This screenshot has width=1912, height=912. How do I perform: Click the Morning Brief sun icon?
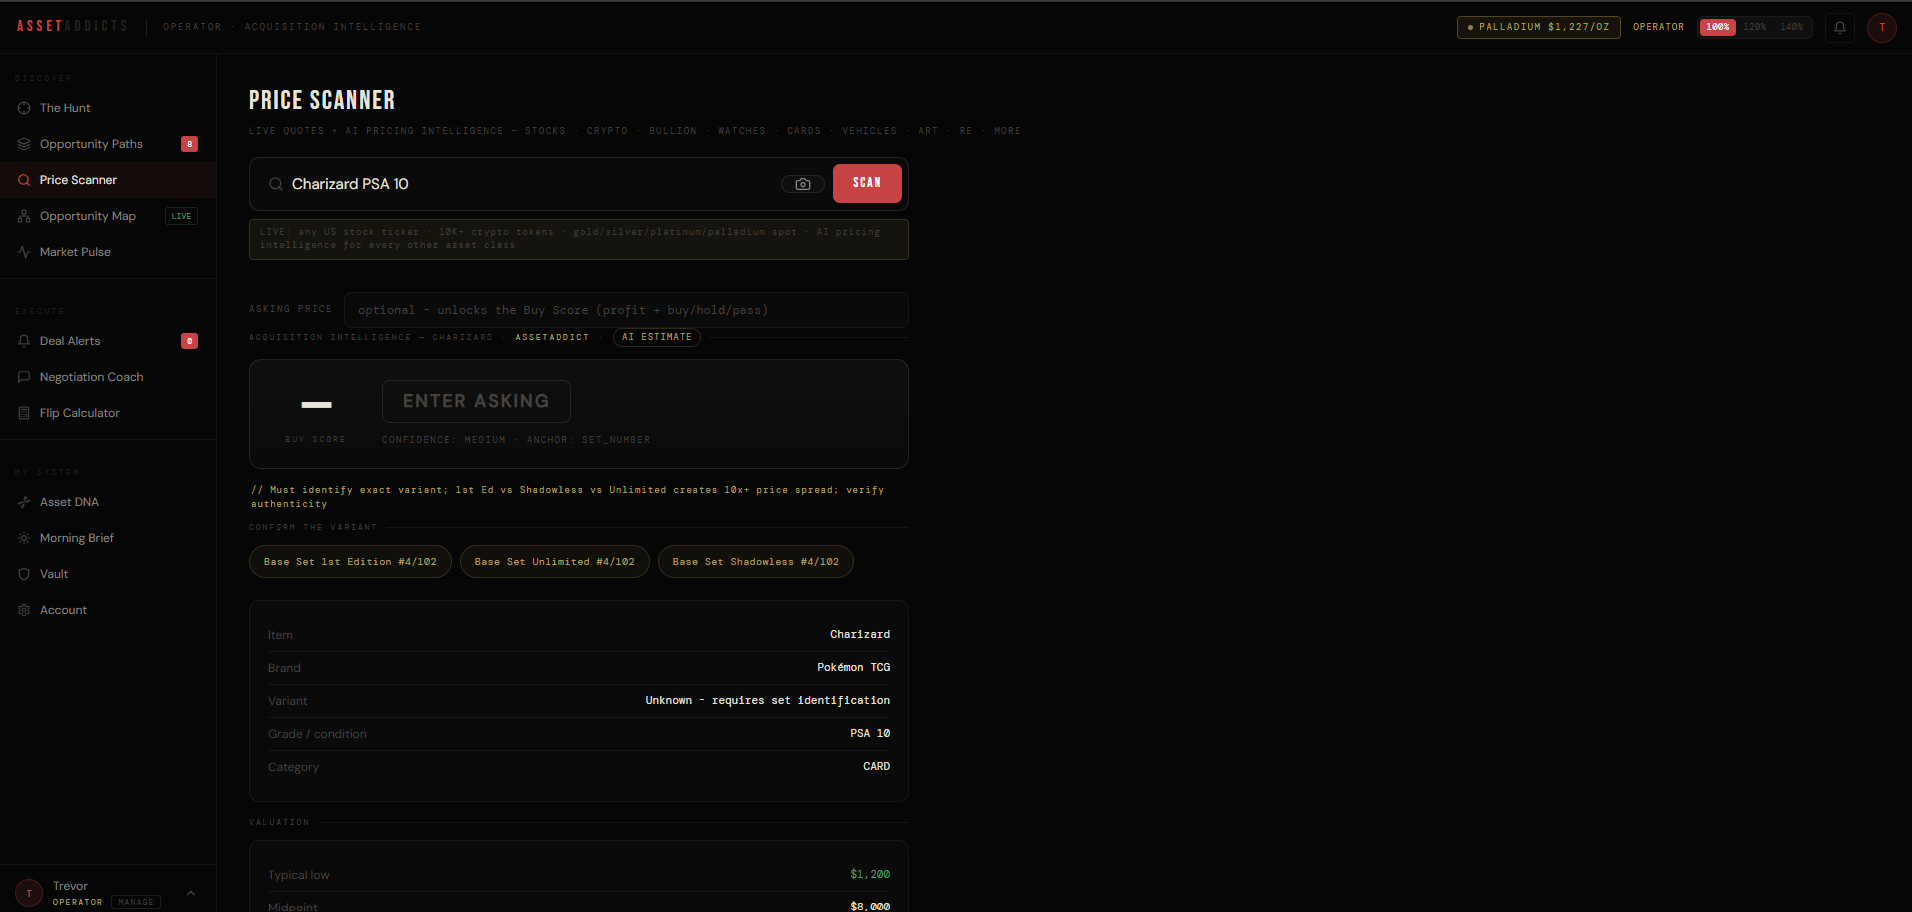point(24,538)
